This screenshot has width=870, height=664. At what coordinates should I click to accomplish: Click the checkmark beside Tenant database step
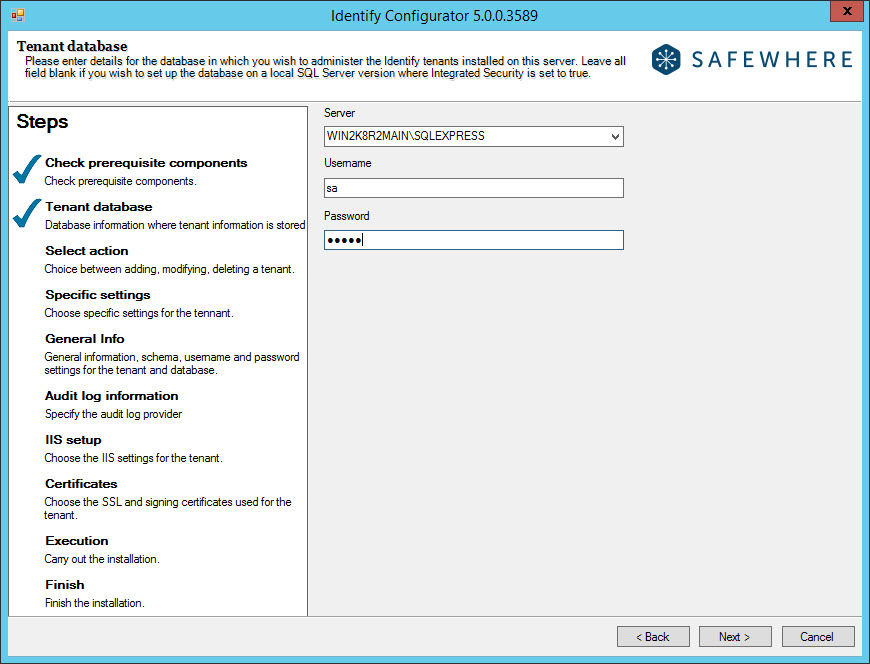coord(28,214)
